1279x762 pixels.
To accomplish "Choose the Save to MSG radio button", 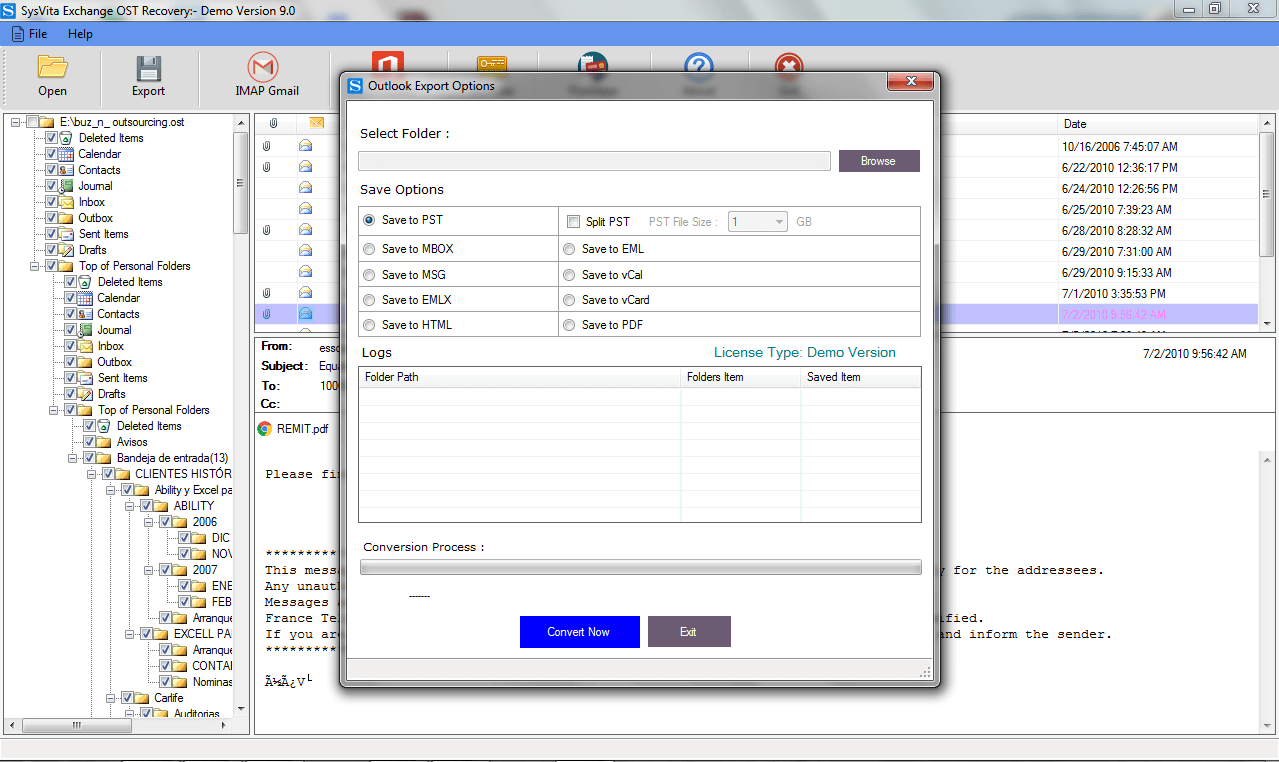I will tap(370, 275).
